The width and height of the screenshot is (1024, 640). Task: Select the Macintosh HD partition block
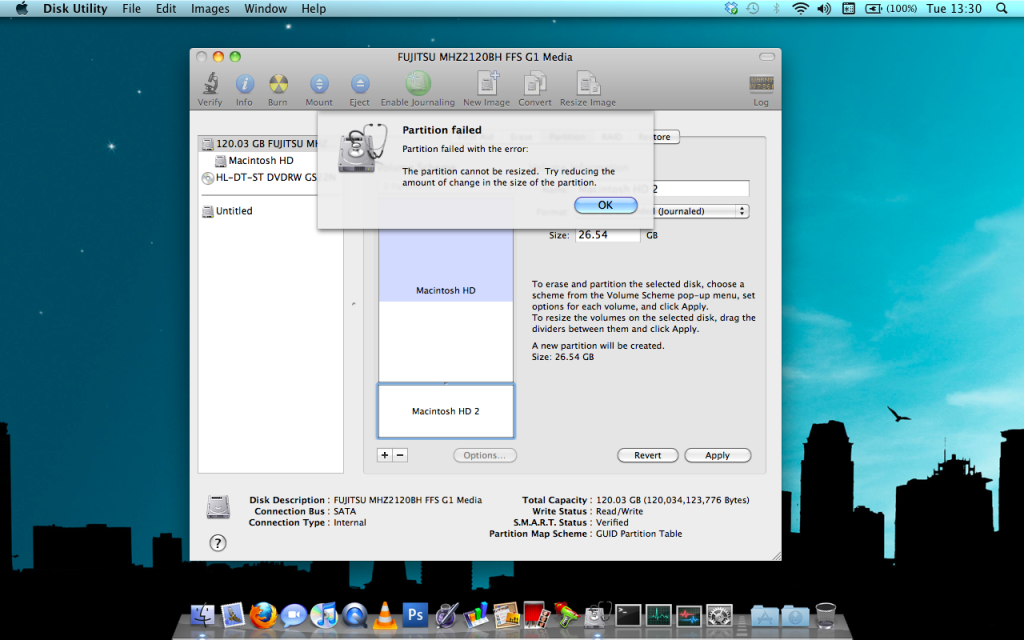coord(446,291)
